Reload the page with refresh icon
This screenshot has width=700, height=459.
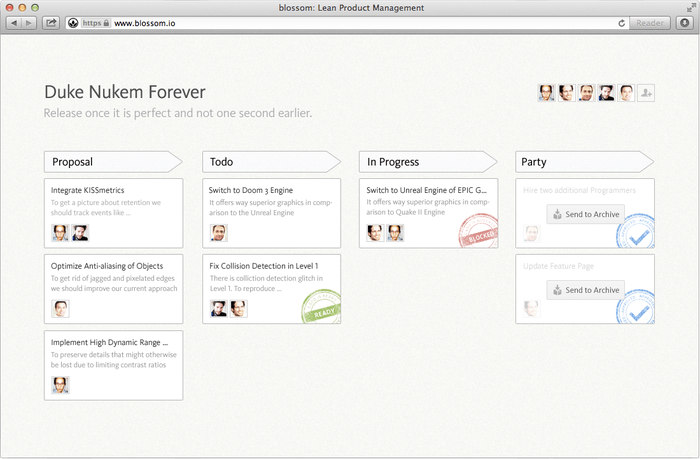622,22
